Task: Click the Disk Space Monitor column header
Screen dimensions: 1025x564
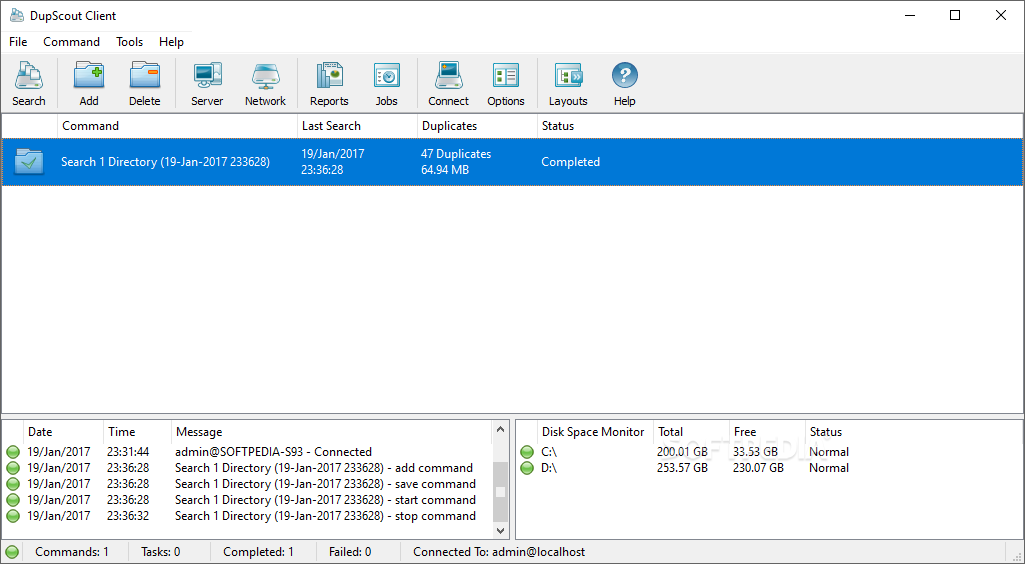Action: coord(594,432)
